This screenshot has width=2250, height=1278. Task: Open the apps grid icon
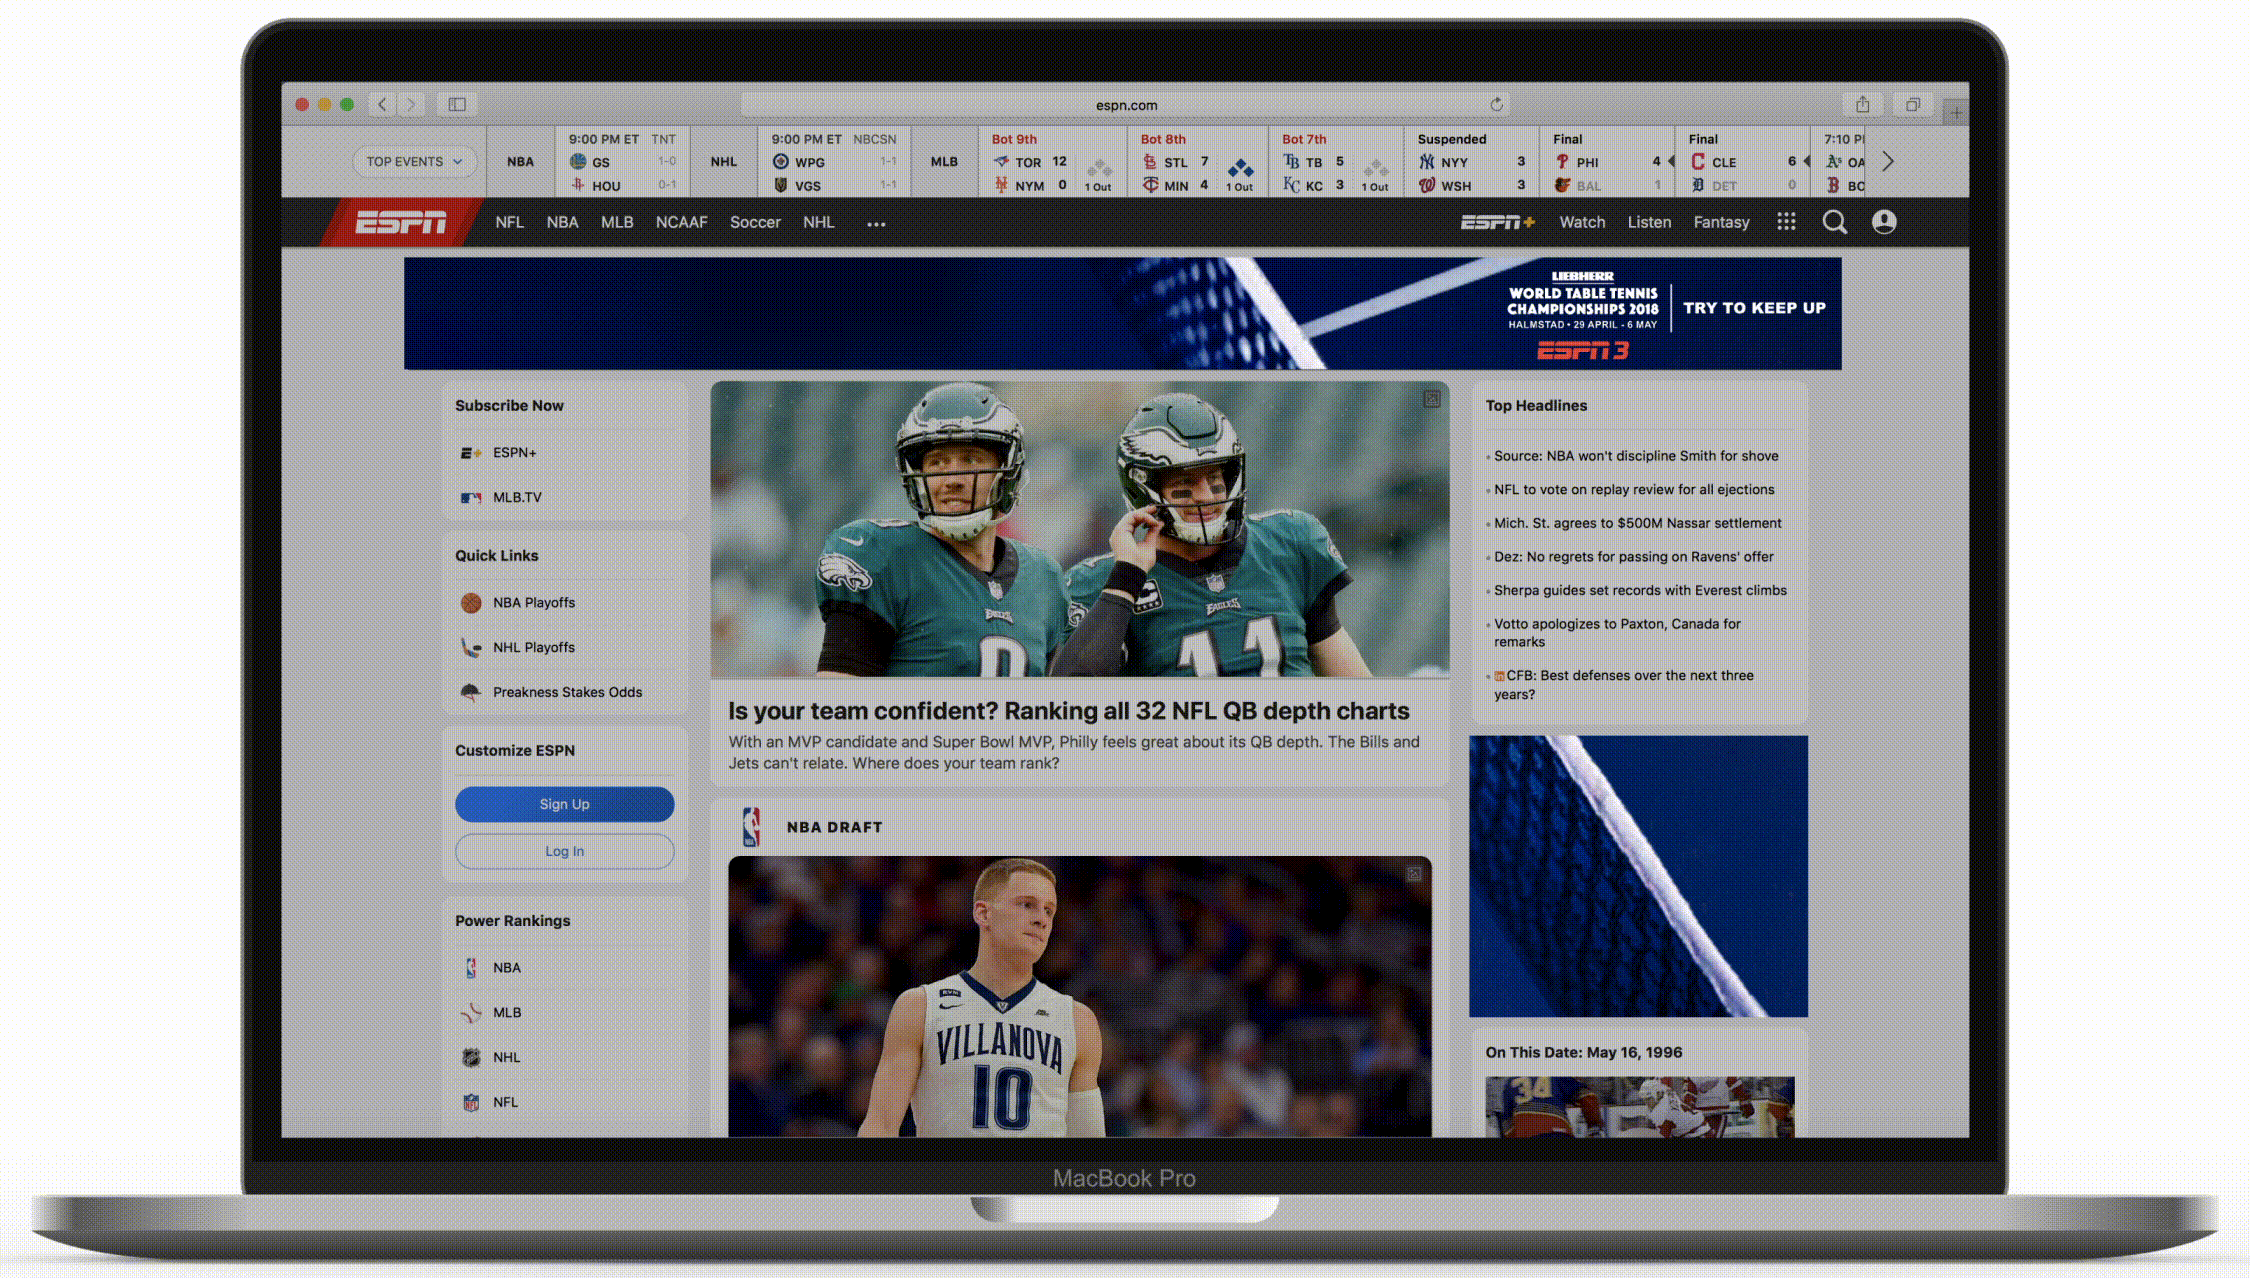1786,222
